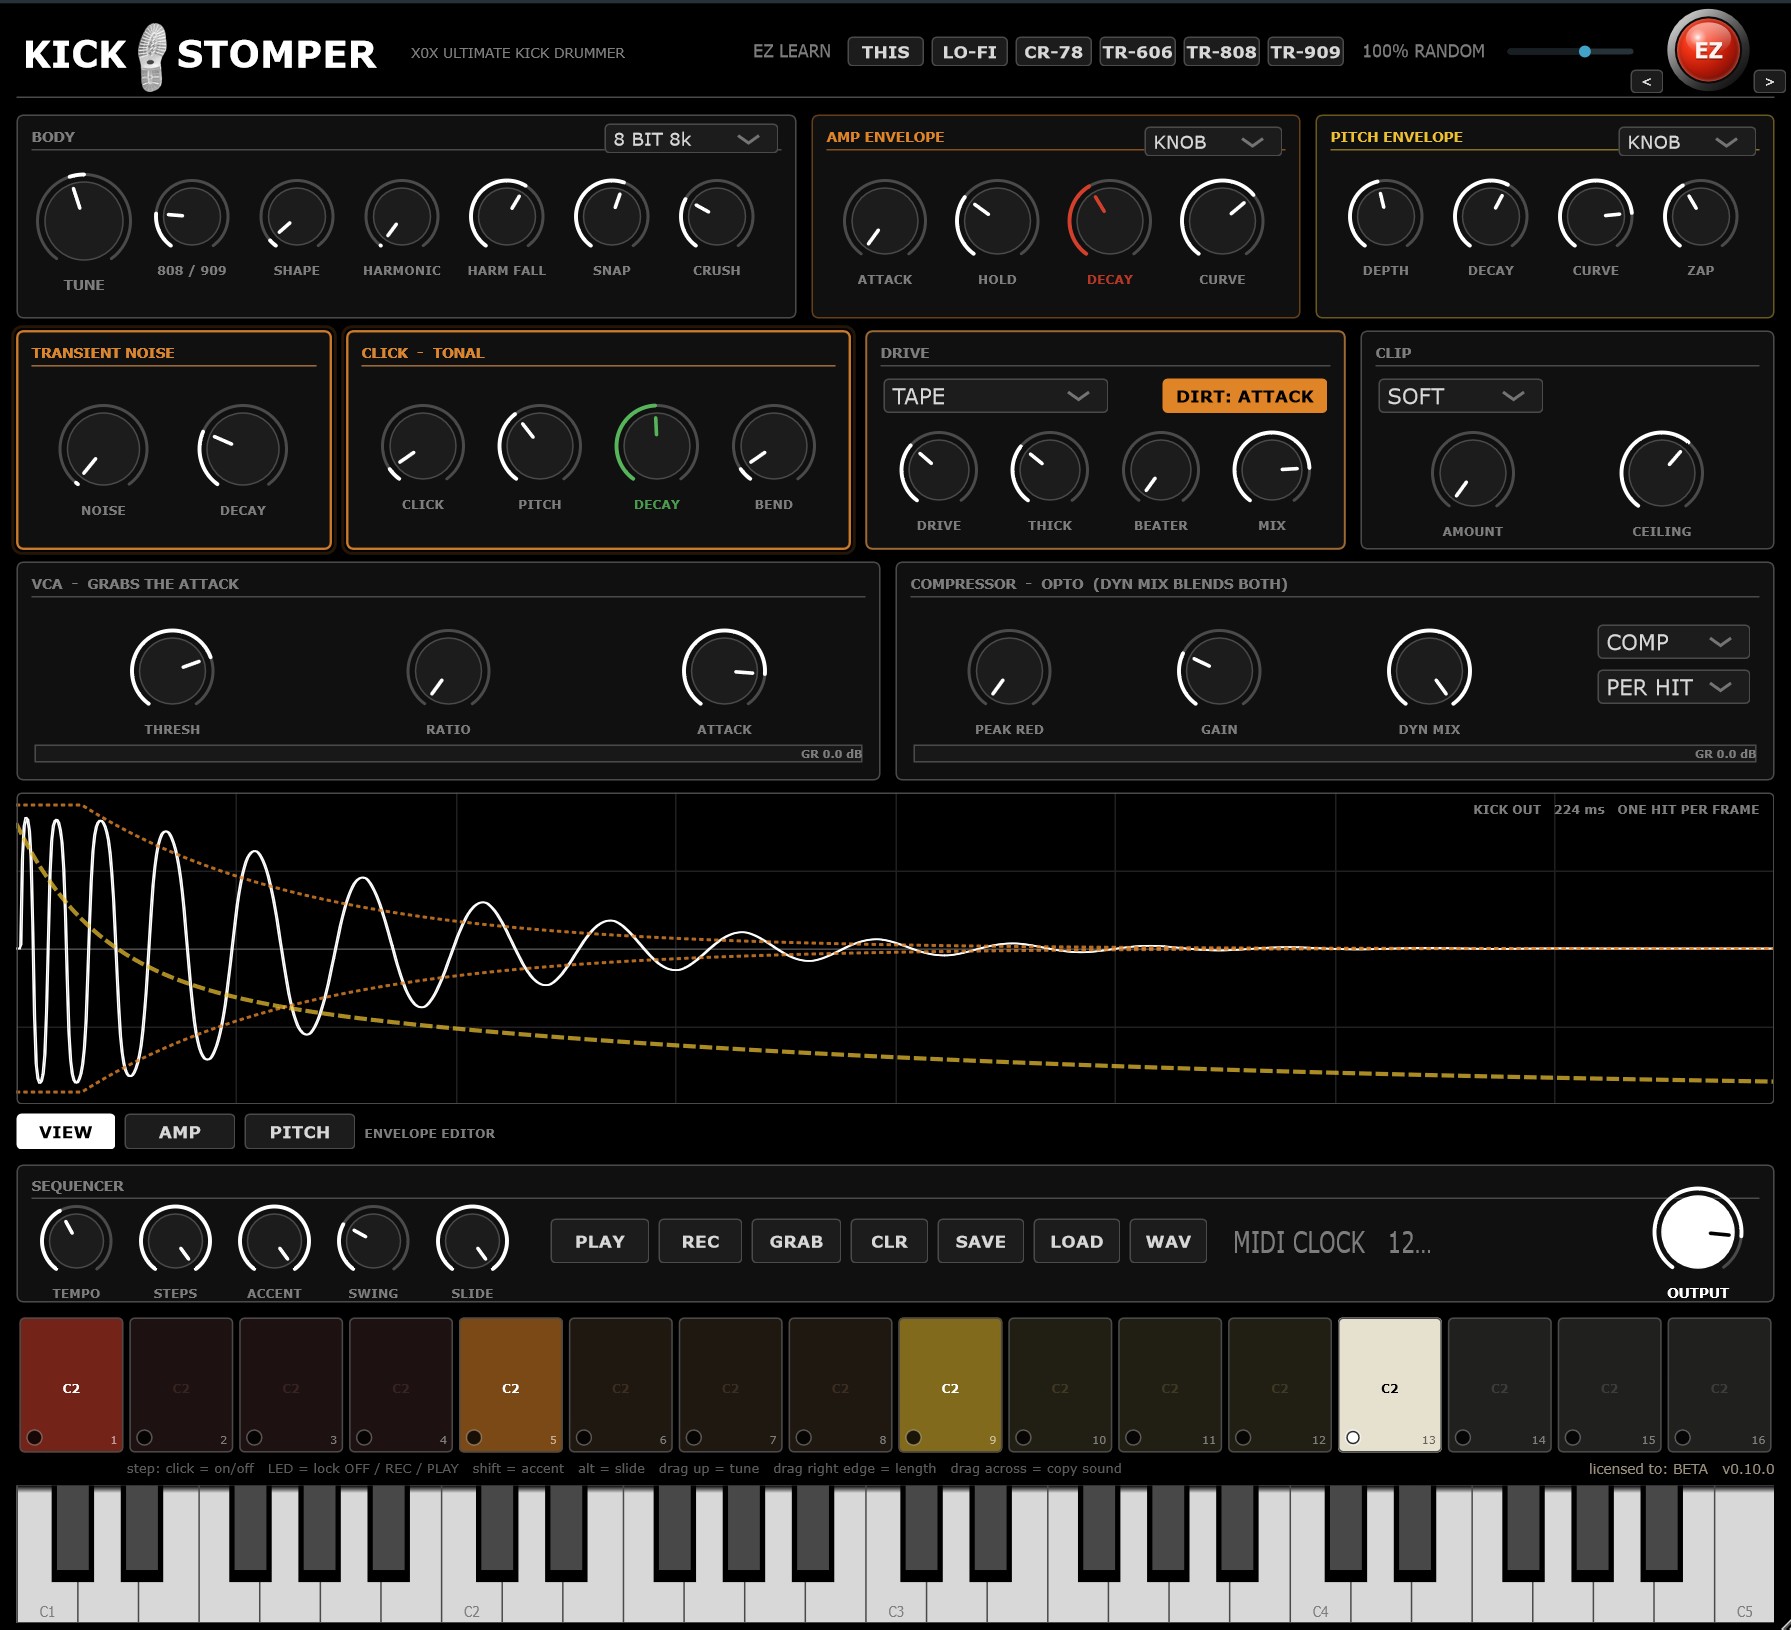Click the SAVE button
The image size is (1791, 1630).
click(981, 1241)
